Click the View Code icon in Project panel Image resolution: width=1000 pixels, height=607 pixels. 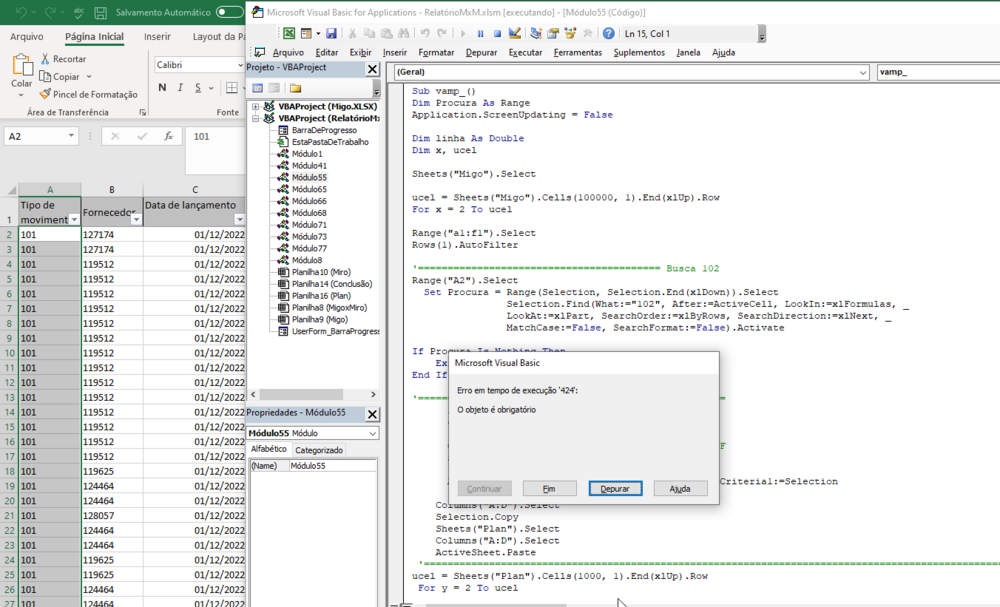(258, 88)
